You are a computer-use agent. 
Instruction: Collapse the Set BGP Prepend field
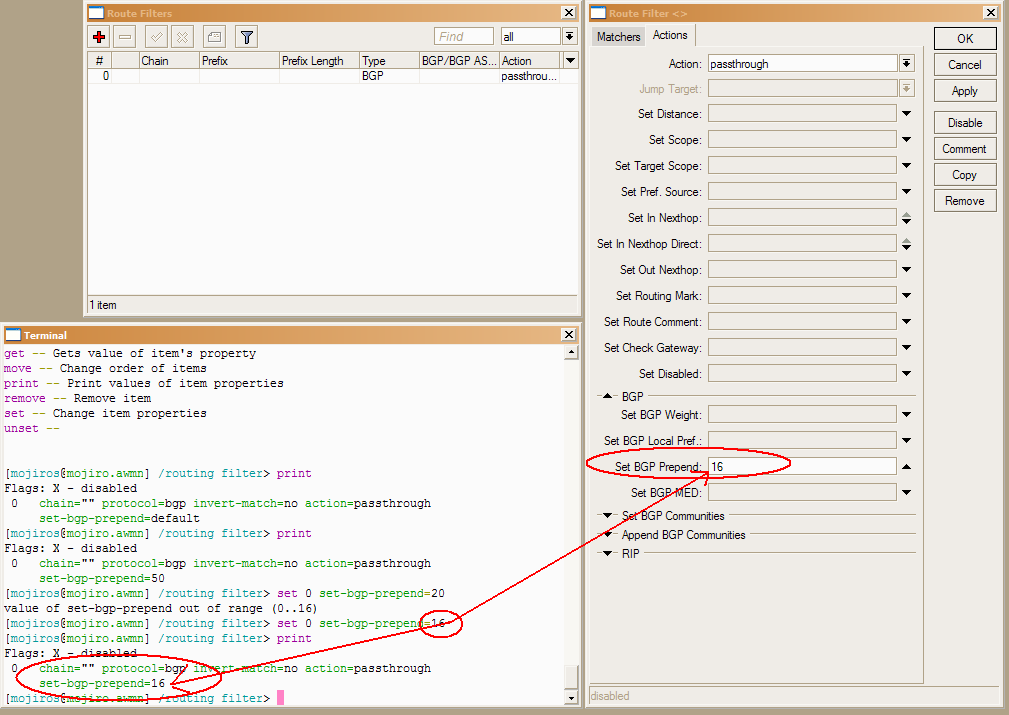(x=906, y=467)
